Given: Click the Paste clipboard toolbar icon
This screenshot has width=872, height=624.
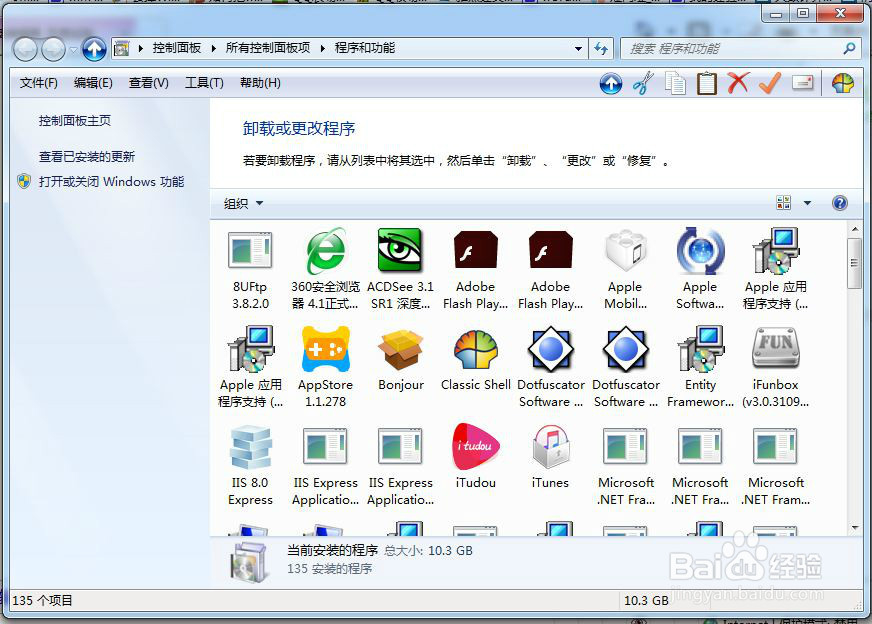Looking at the screenshot, I should pos(707,84).
